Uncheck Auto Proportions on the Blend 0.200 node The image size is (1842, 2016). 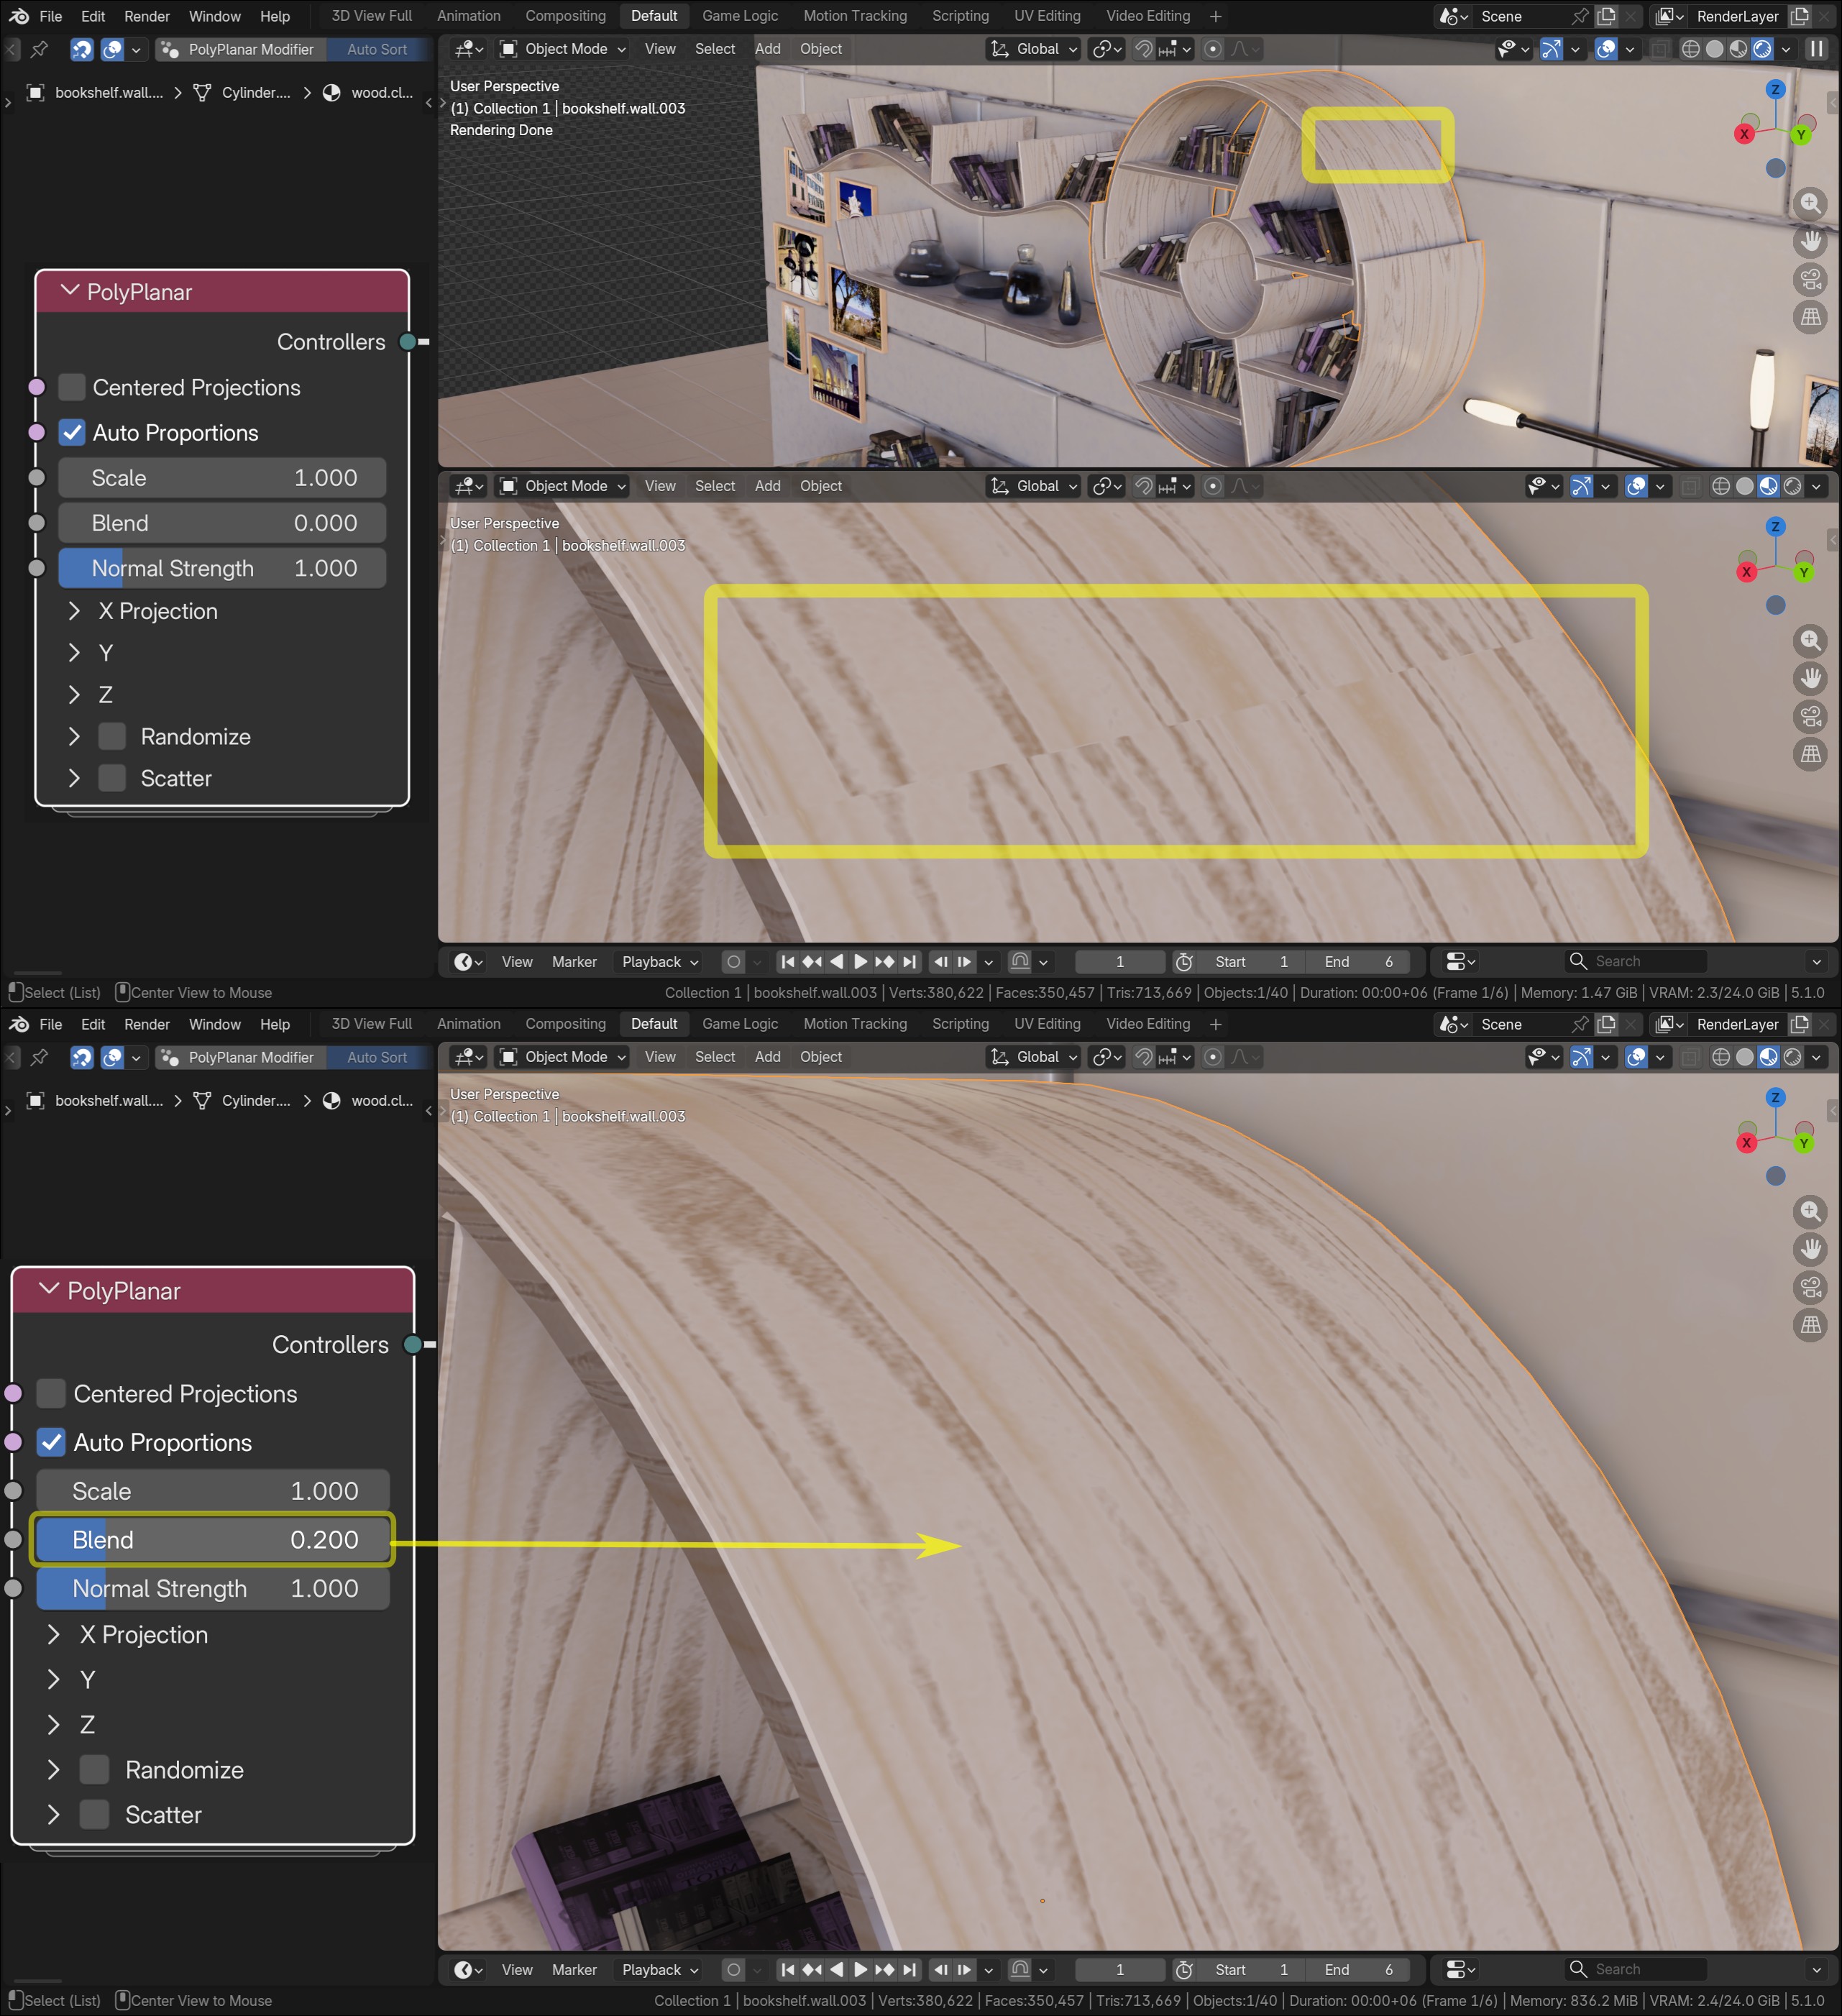tap(51, 1442)
